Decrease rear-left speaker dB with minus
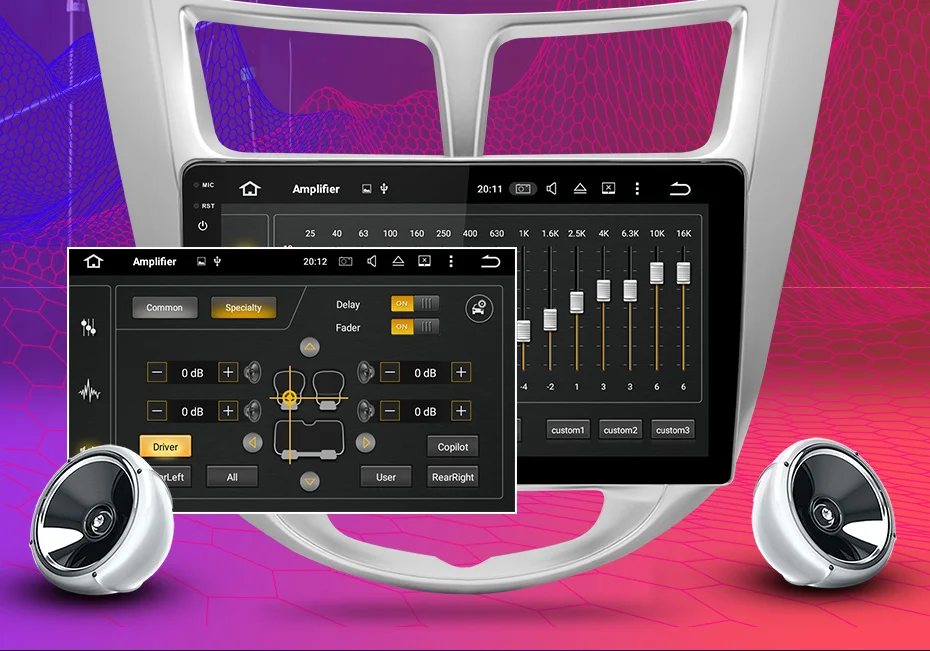Screen dimensions: 930x651 pos(157,411)
